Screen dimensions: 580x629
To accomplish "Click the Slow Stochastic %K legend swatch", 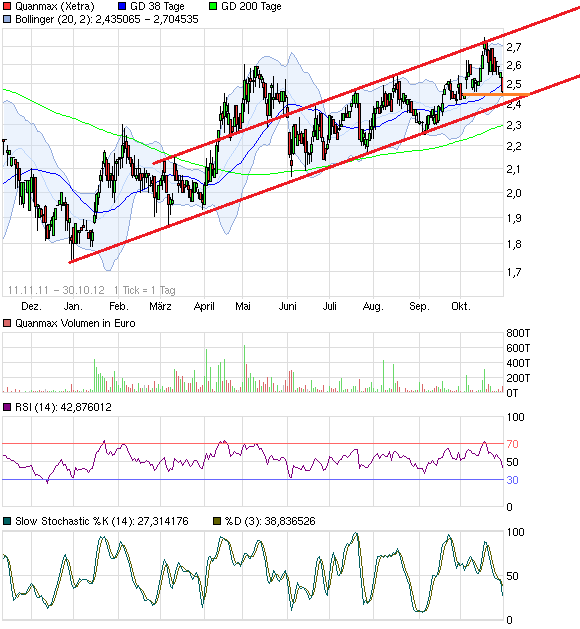I will point(7,521).
